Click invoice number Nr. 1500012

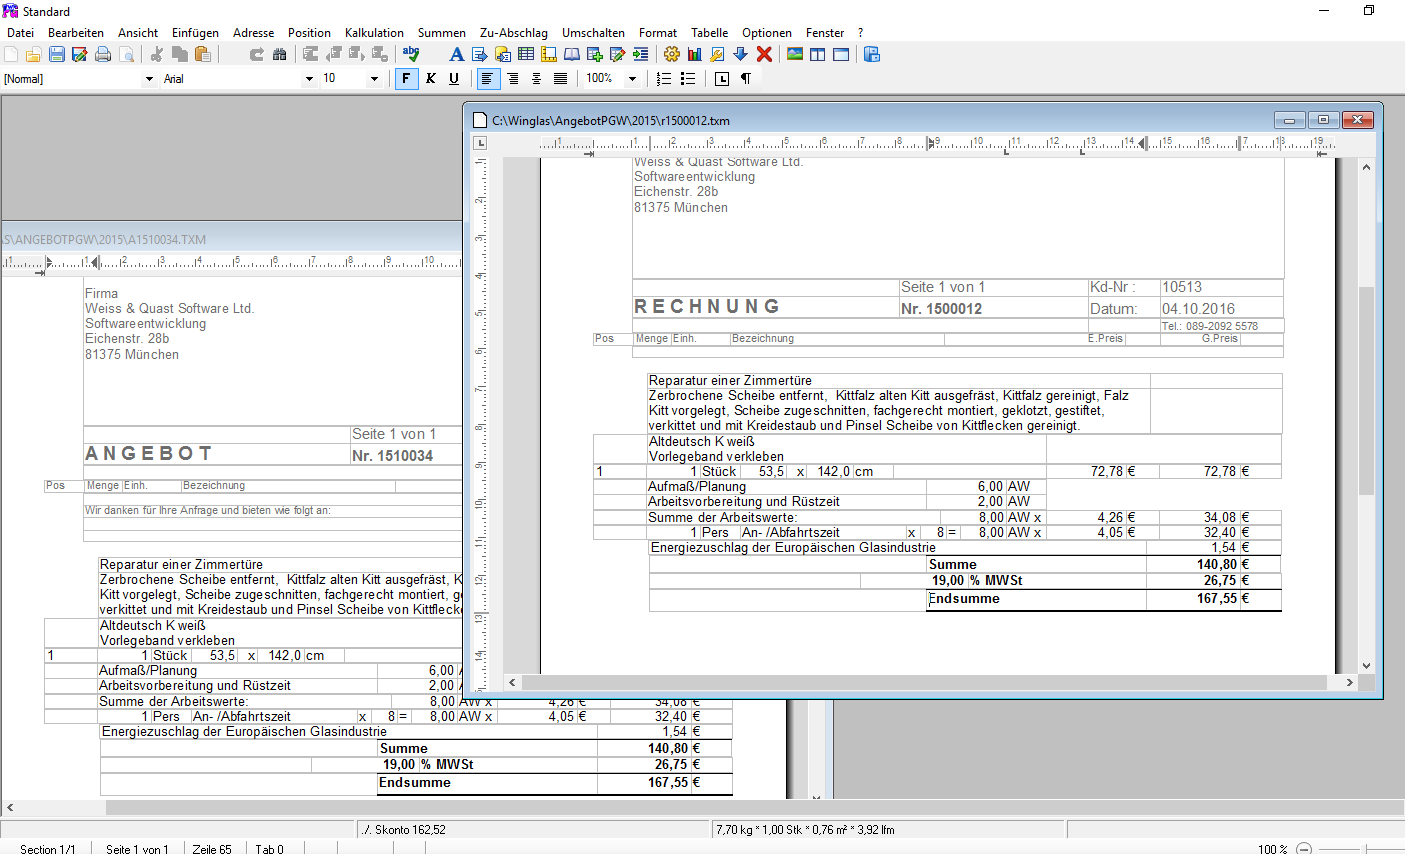pyautogui.click(x=941, y=309)
